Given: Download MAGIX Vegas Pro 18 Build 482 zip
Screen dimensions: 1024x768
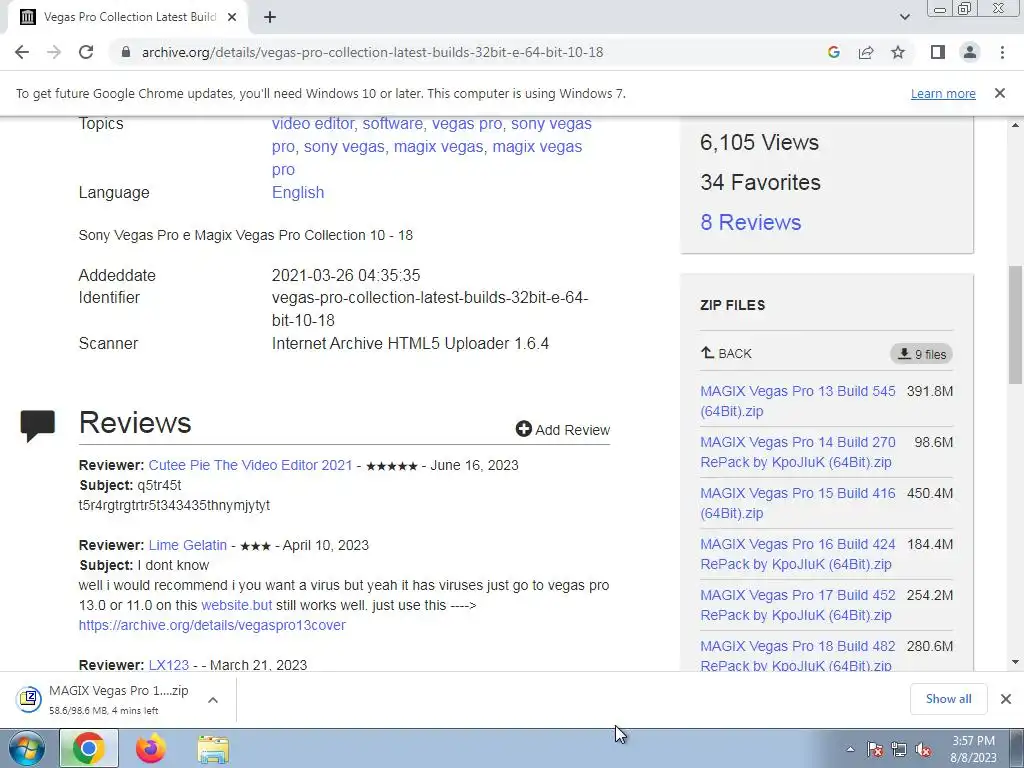Looking at the screenshot, I should [x=797, y=655].
